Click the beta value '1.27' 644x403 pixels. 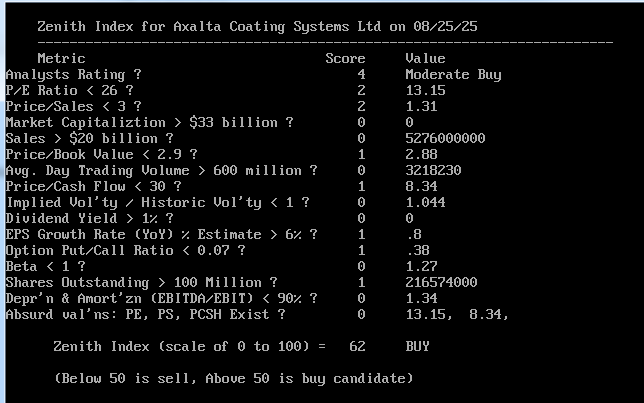[x=421, y=267]
